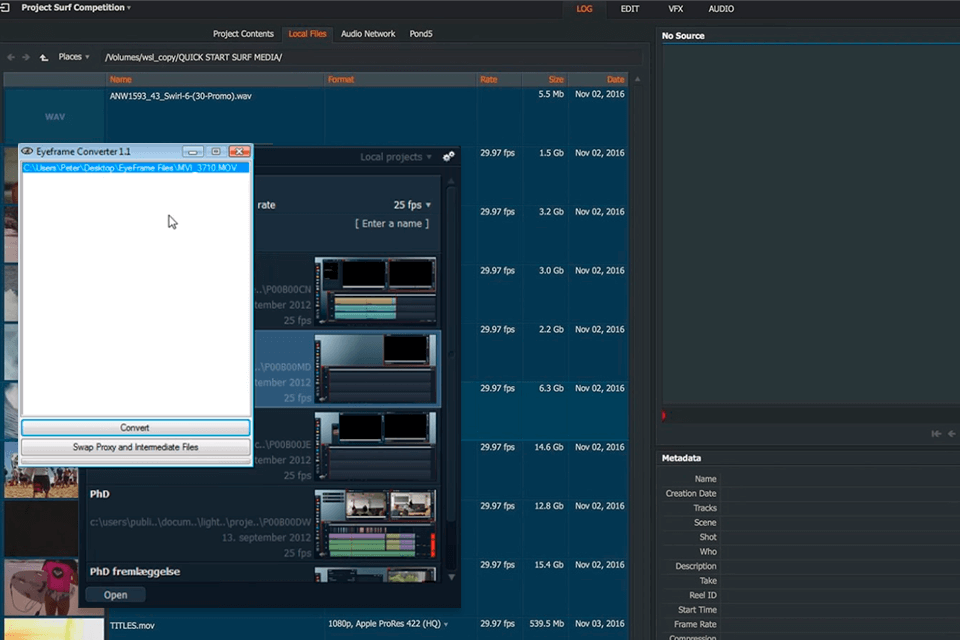Click the Convert button

135,427
